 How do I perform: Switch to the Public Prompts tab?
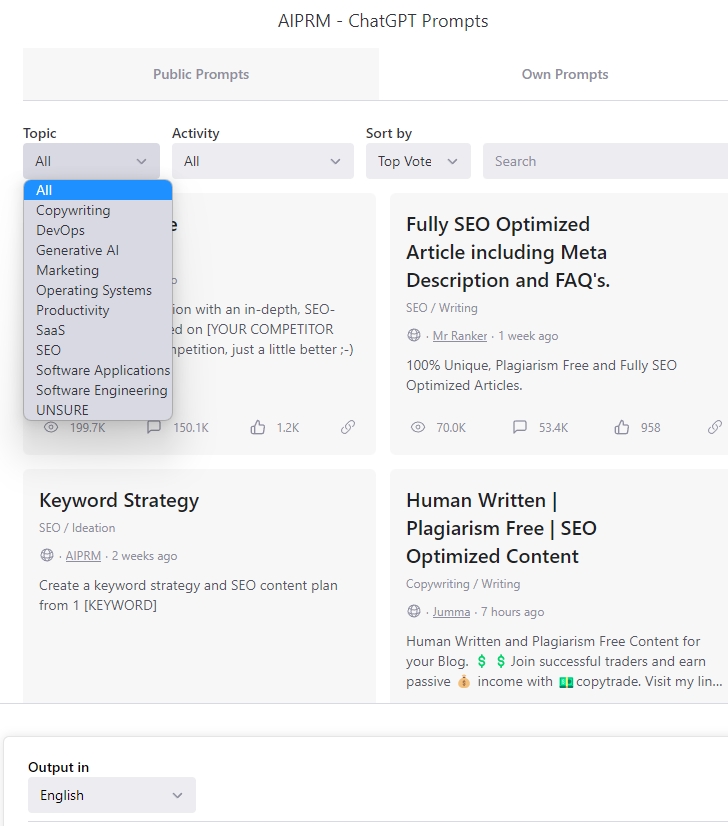(x=201, y=74)
